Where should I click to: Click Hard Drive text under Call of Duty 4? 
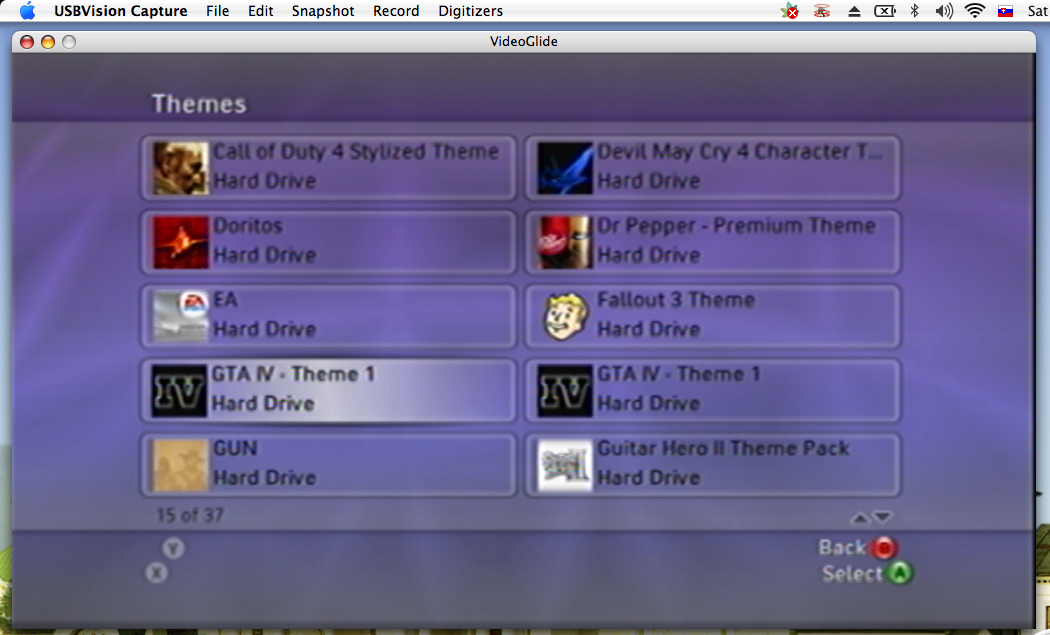265,181
